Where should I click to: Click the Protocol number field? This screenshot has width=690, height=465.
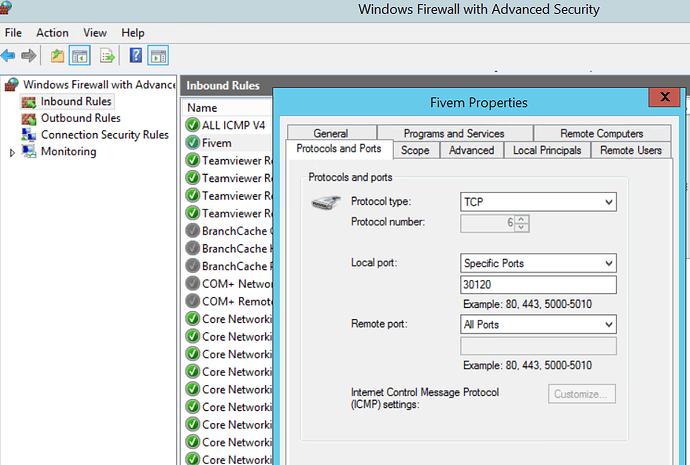488,223
